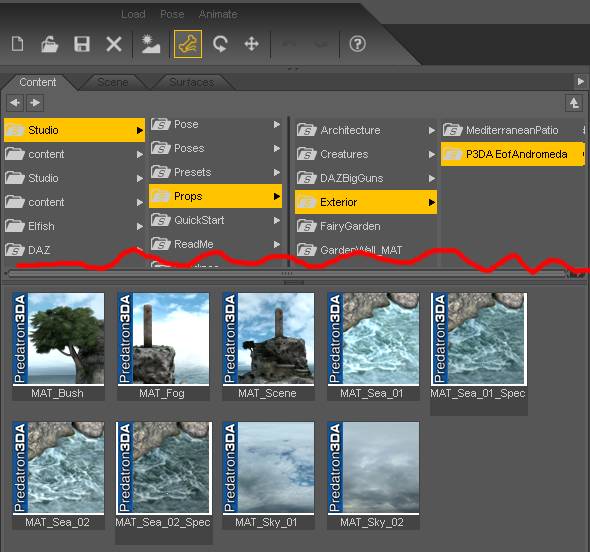Open the Poses folder
The image size is (590, 552).
coord(215,148)
